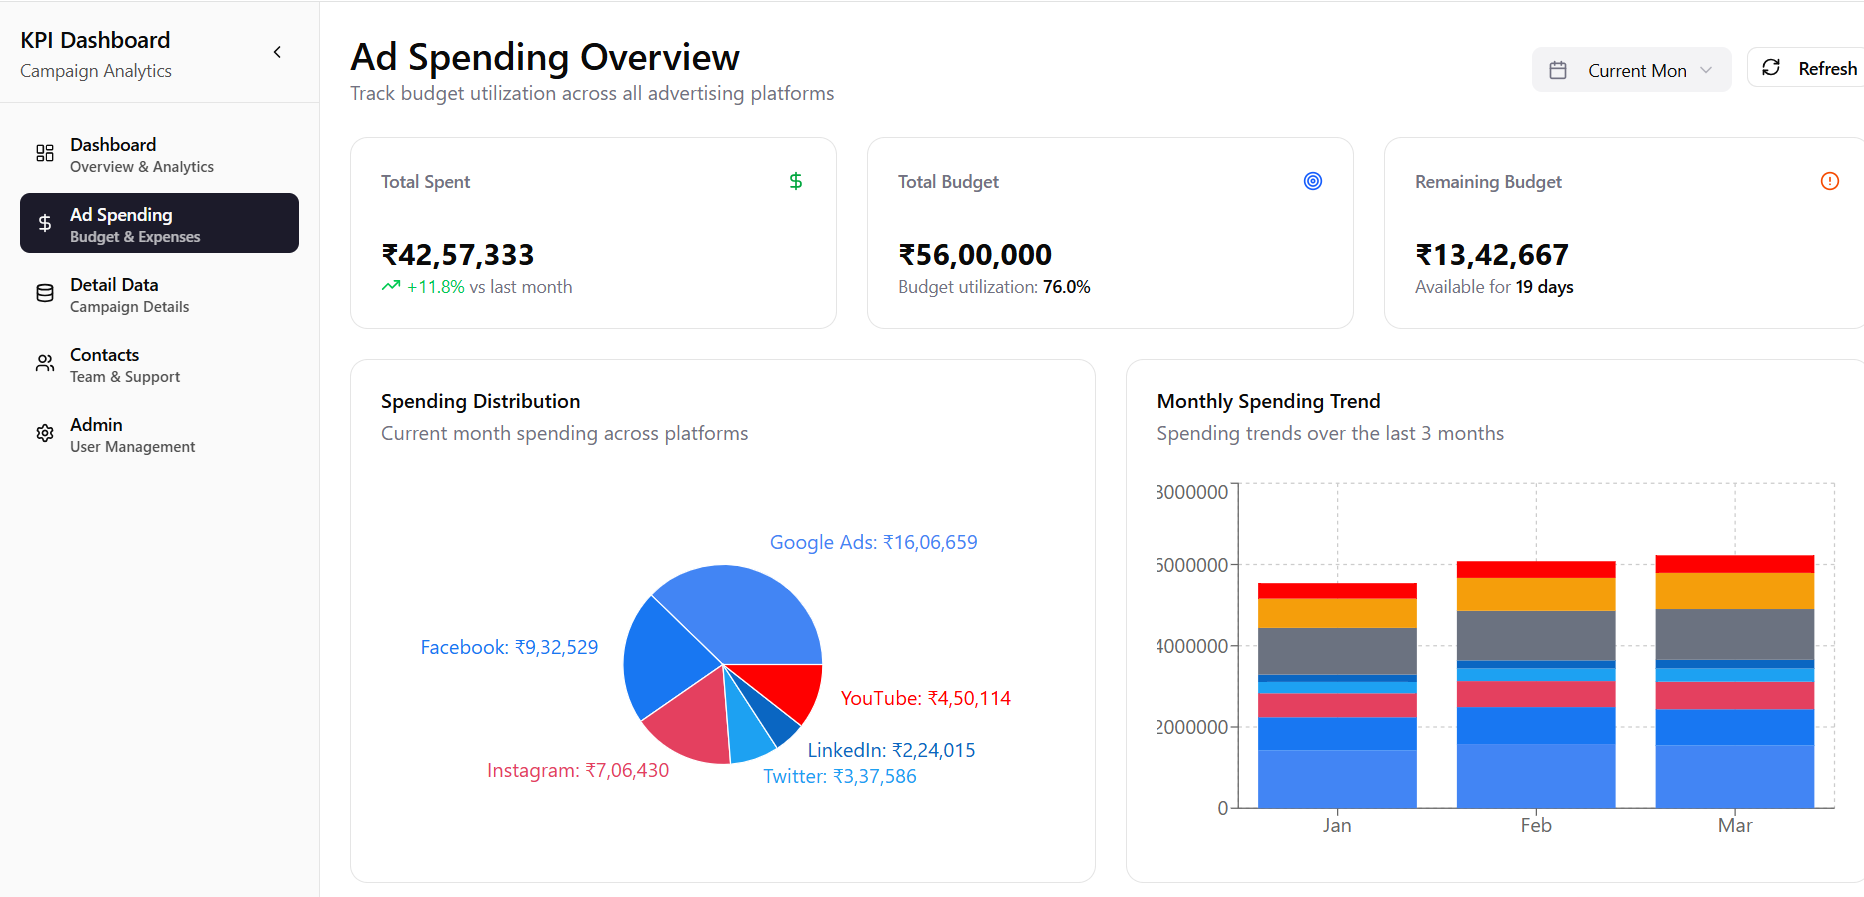Click the database icon beside Detail Data

point(45,293)
